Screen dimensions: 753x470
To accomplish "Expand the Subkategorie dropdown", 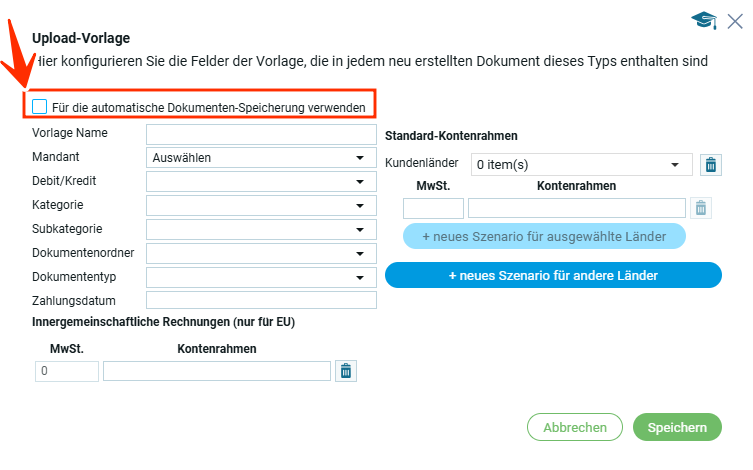I will pyautogui.click(x=261, y=229).
